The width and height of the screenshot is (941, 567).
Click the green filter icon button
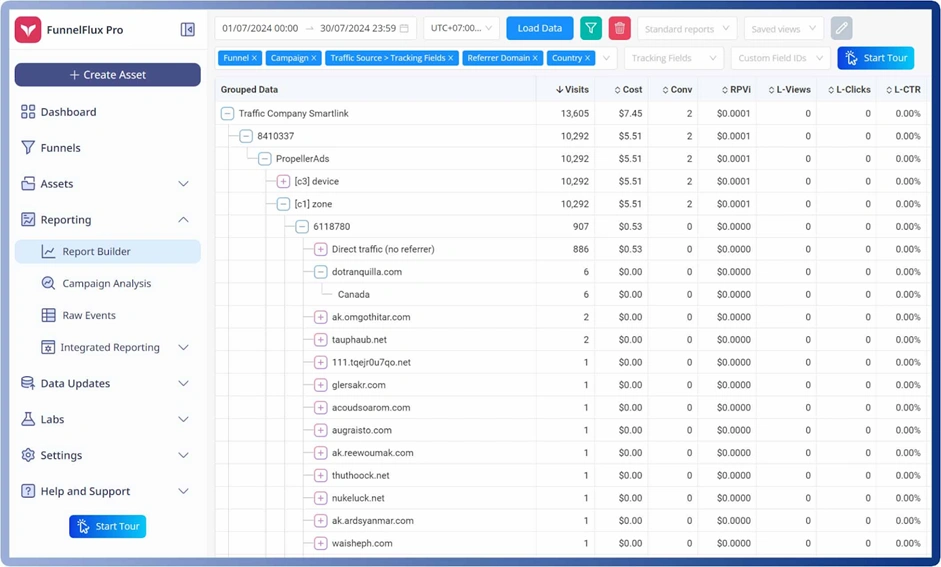click(591, 28)
